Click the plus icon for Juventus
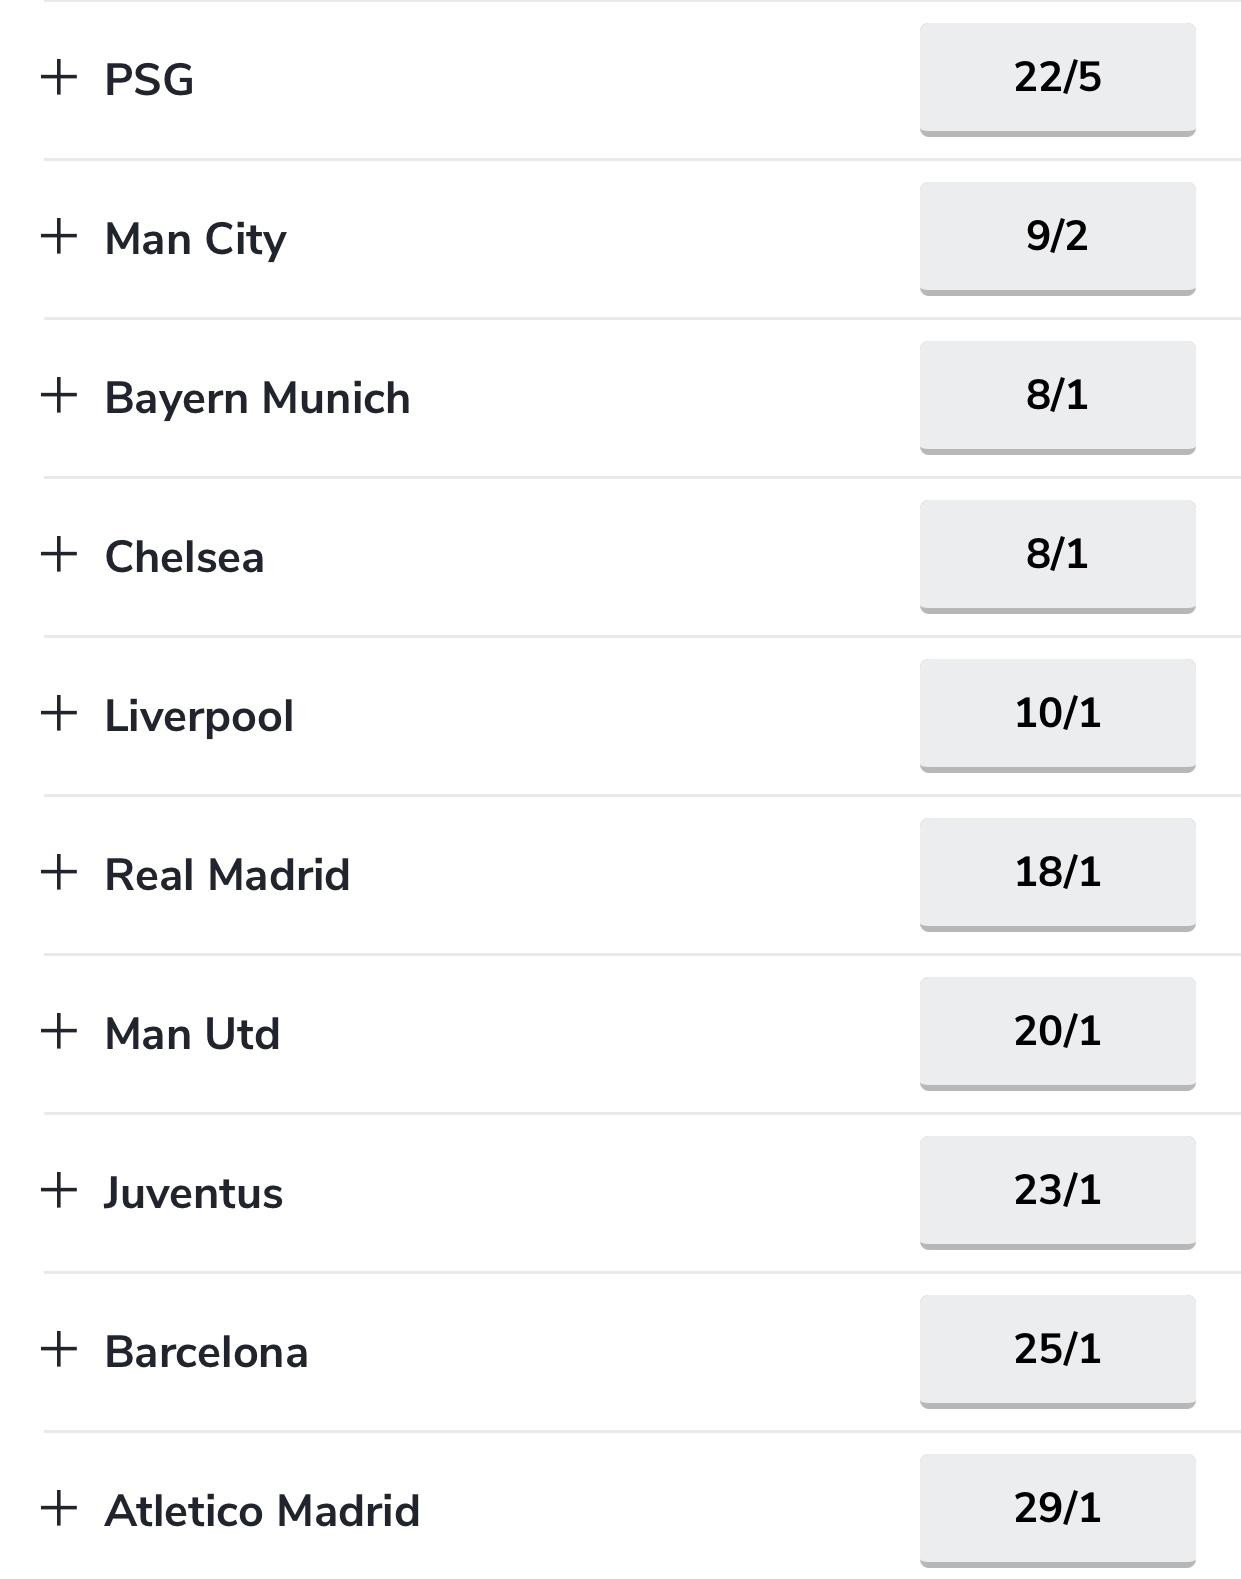Screen dimensions: 1241x1579 59,1190
